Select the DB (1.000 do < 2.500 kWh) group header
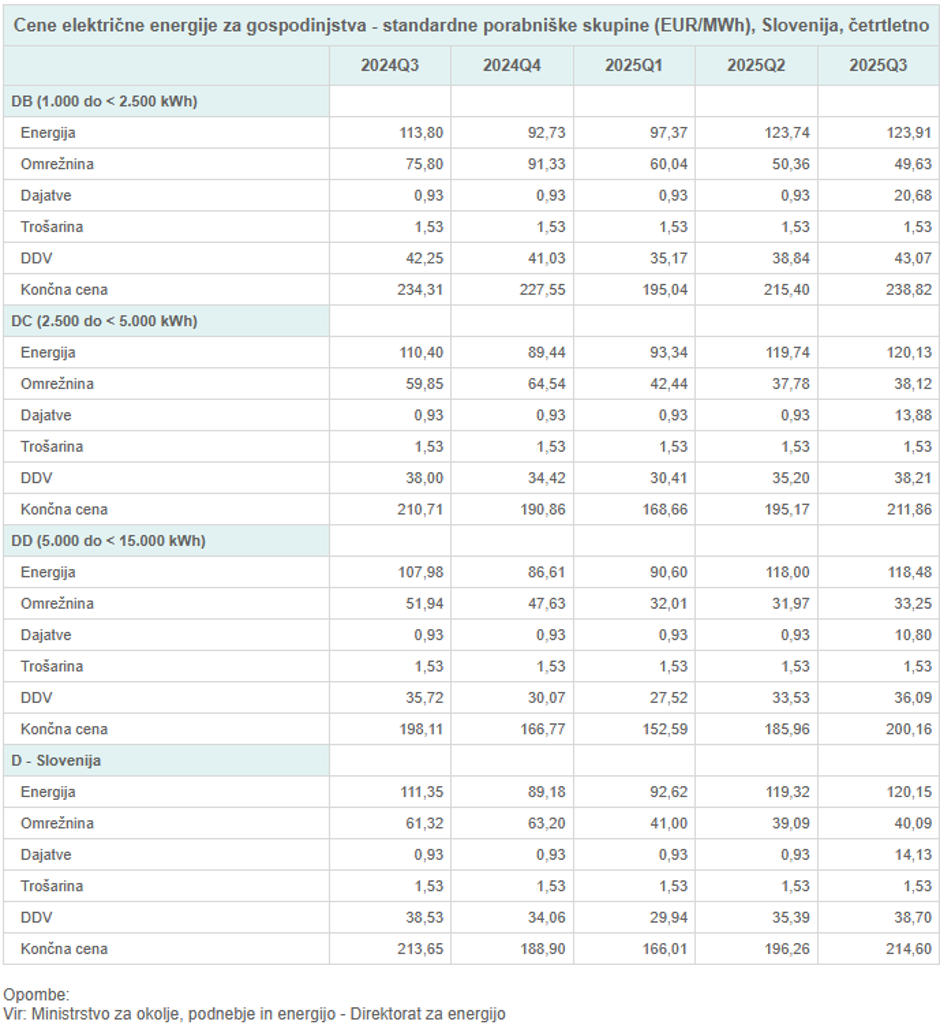 (104, 101)
